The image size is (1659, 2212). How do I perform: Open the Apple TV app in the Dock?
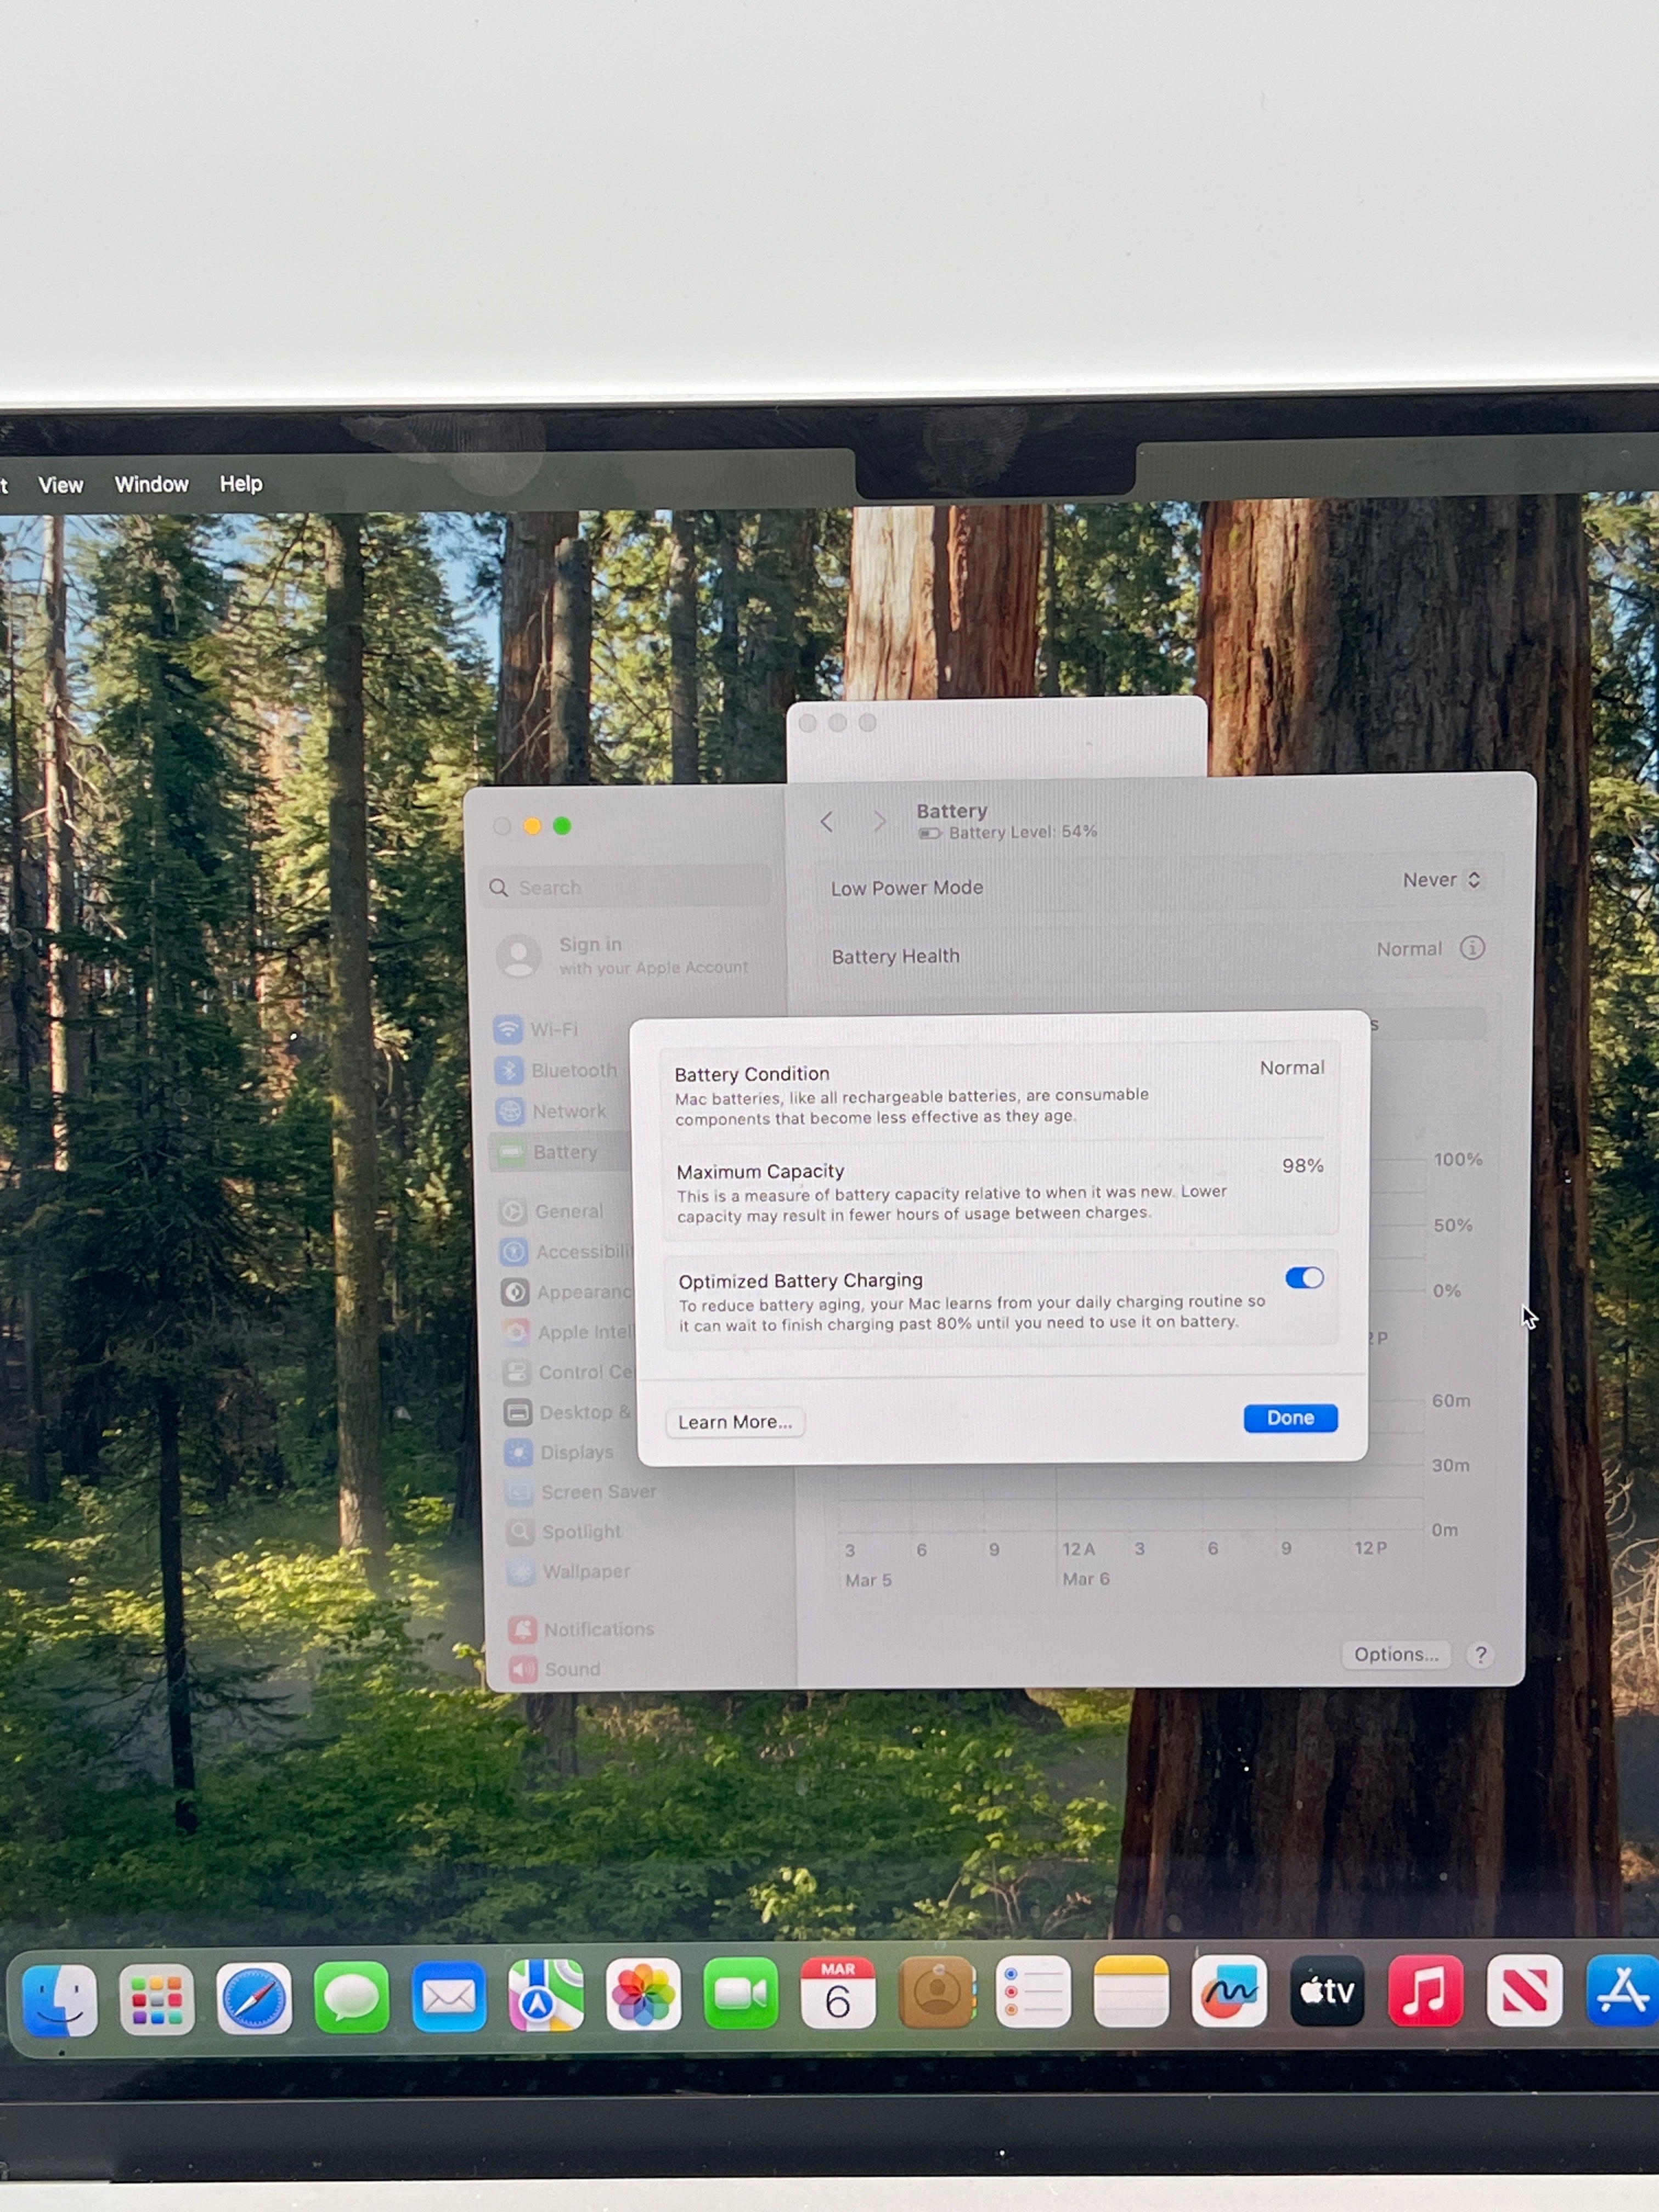1327,1990
